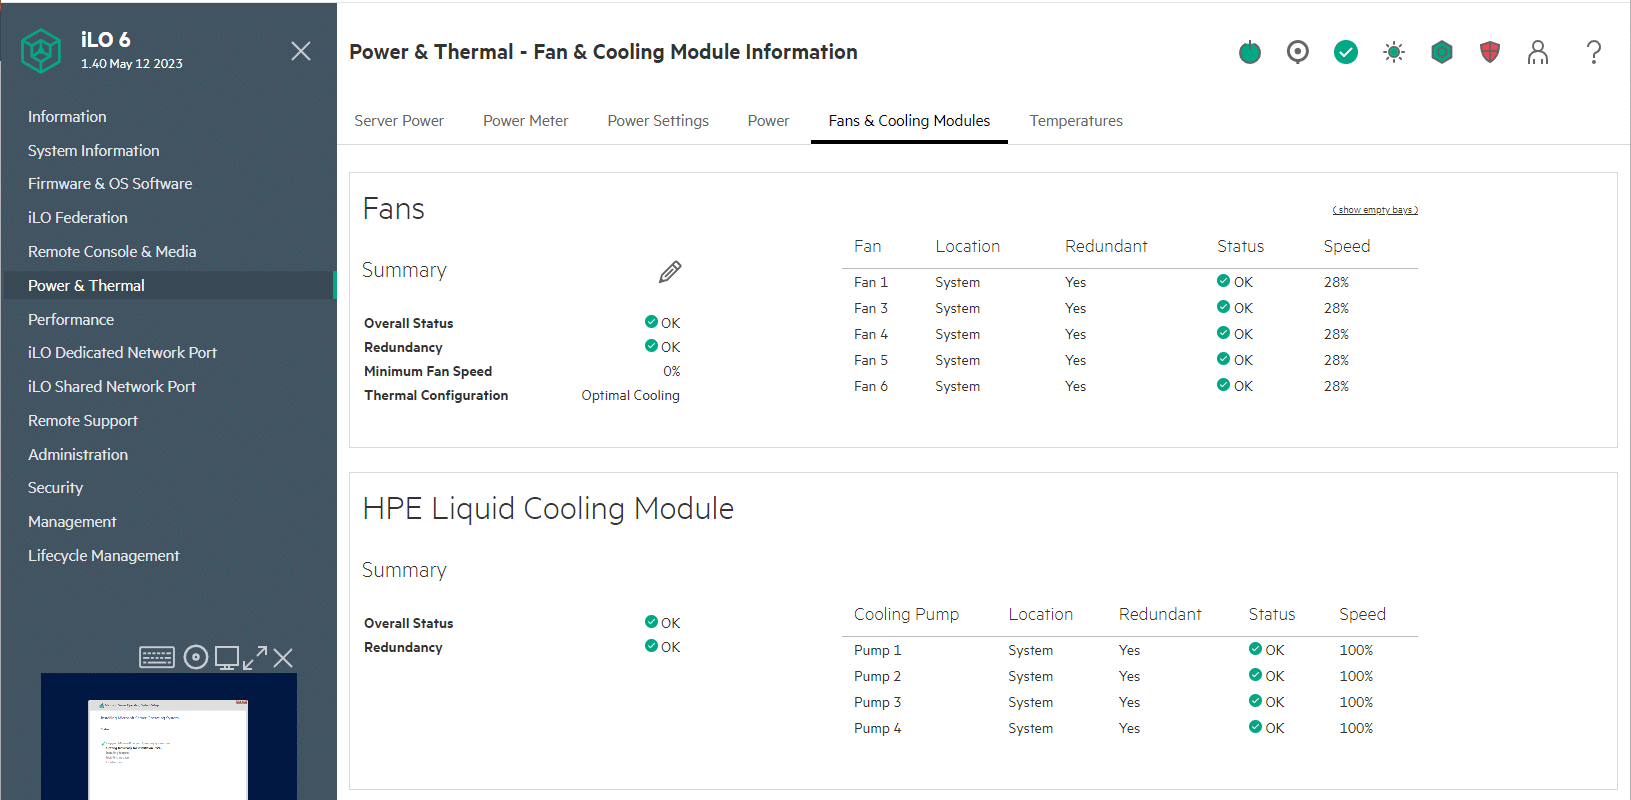Open the remote console preview thumbnail
The width and height of the screenshot is (1631, 800).
coord(169,736)
